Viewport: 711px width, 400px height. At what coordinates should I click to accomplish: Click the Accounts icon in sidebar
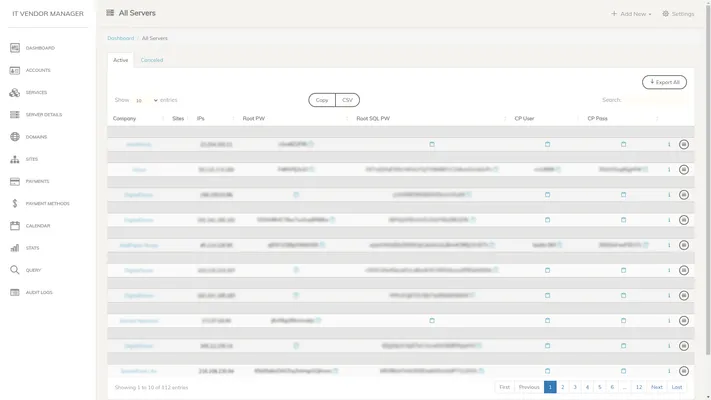pyautogui.click(x=15, y=70)
